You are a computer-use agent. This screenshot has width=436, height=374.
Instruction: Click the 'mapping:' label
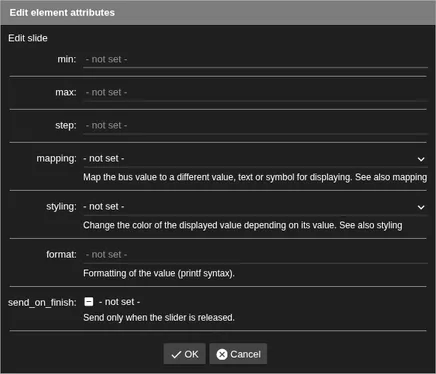coord(57,159)
